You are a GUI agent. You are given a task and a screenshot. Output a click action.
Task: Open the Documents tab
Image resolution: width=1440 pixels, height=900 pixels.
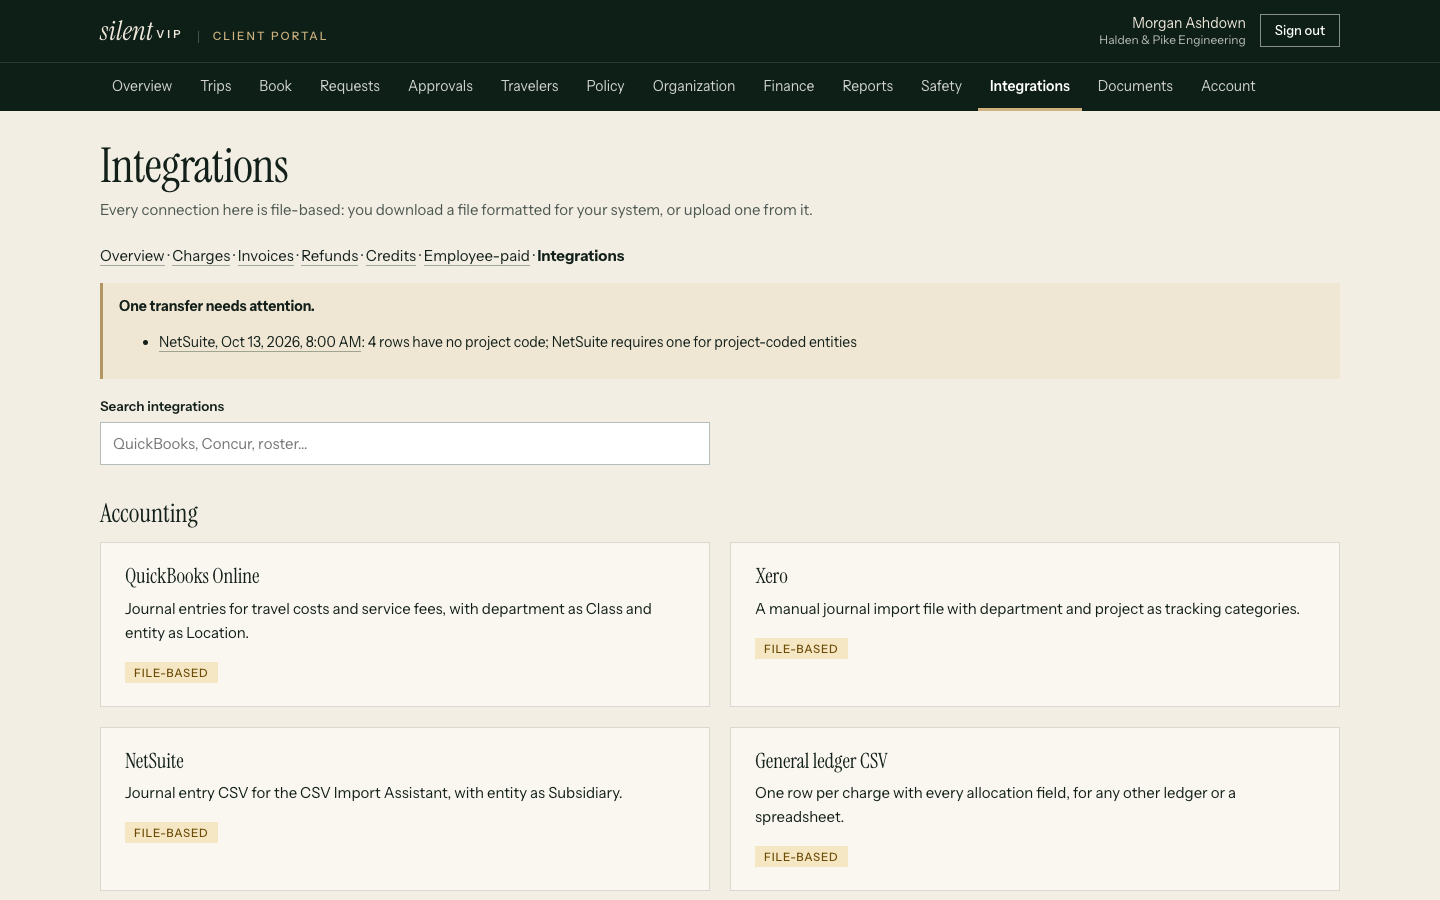click(1135, 86)
